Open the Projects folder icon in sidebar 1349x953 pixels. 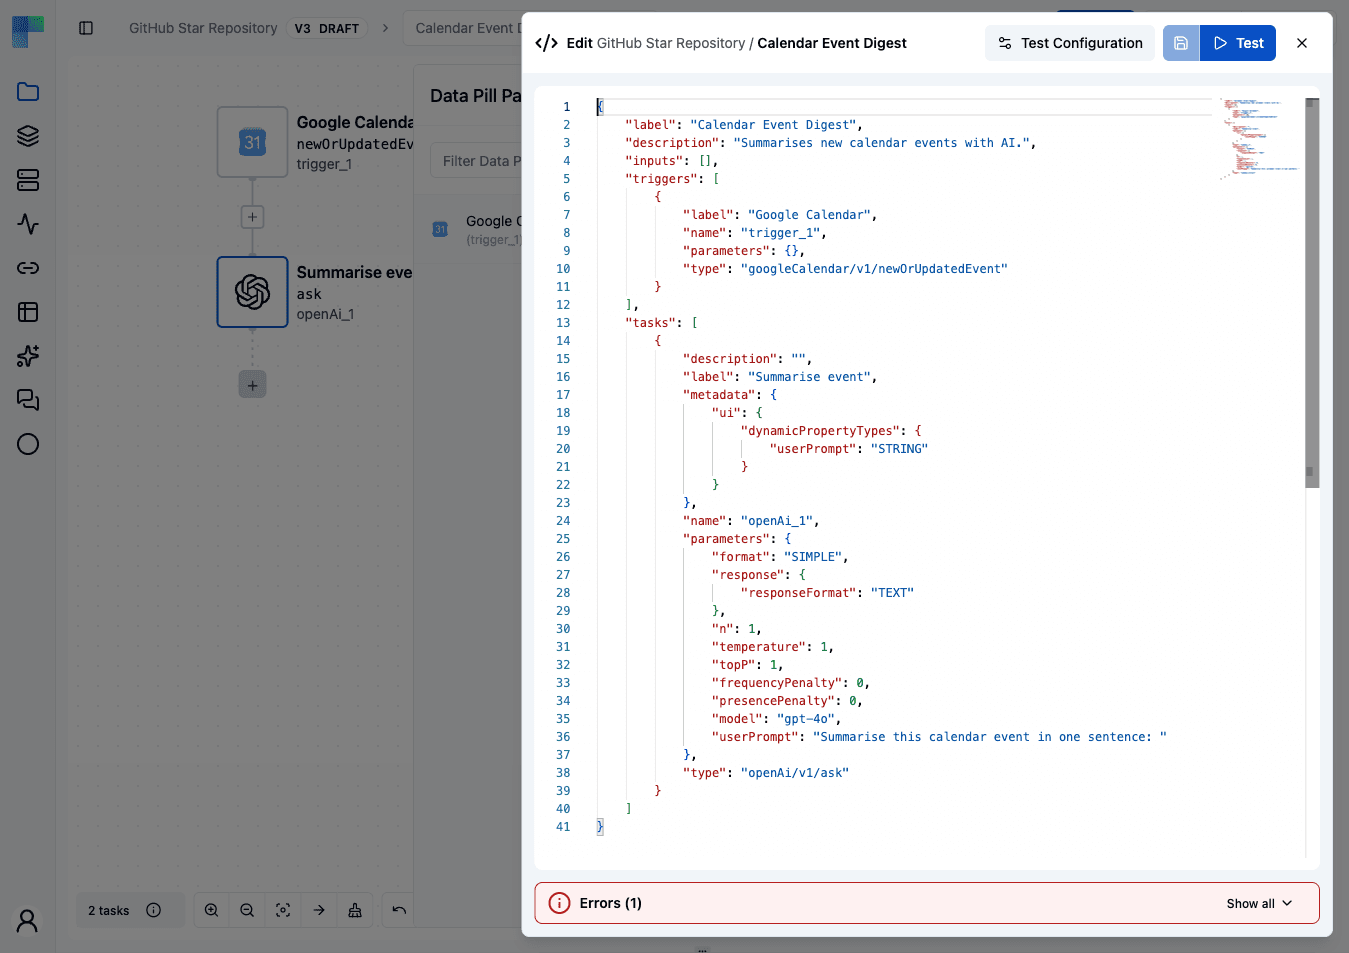click(x=28, y=92)
